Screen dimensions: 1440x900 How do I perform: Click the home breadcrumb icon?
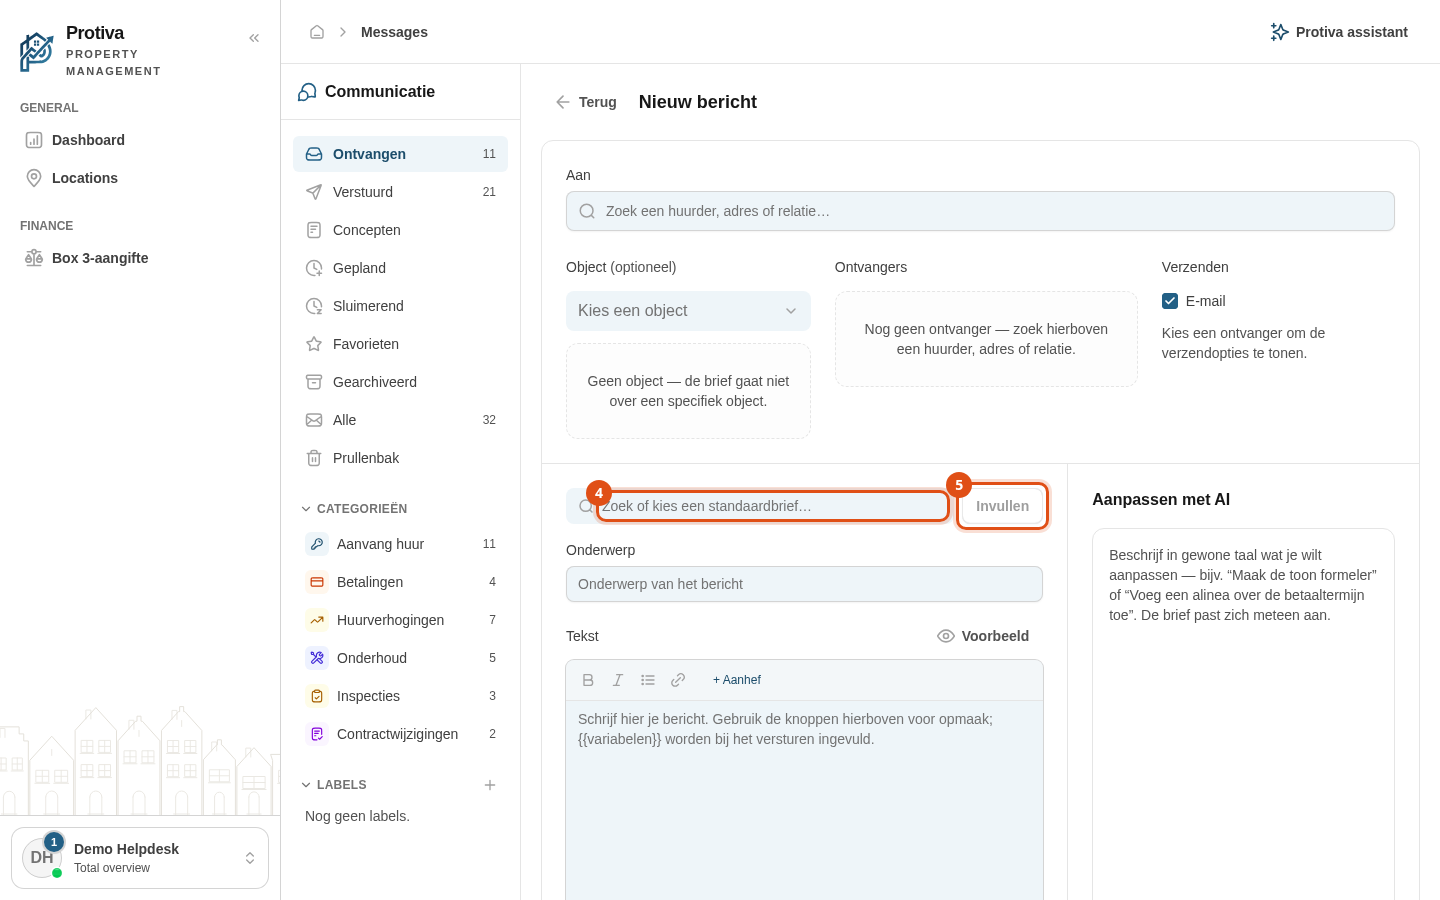point(317,32)
